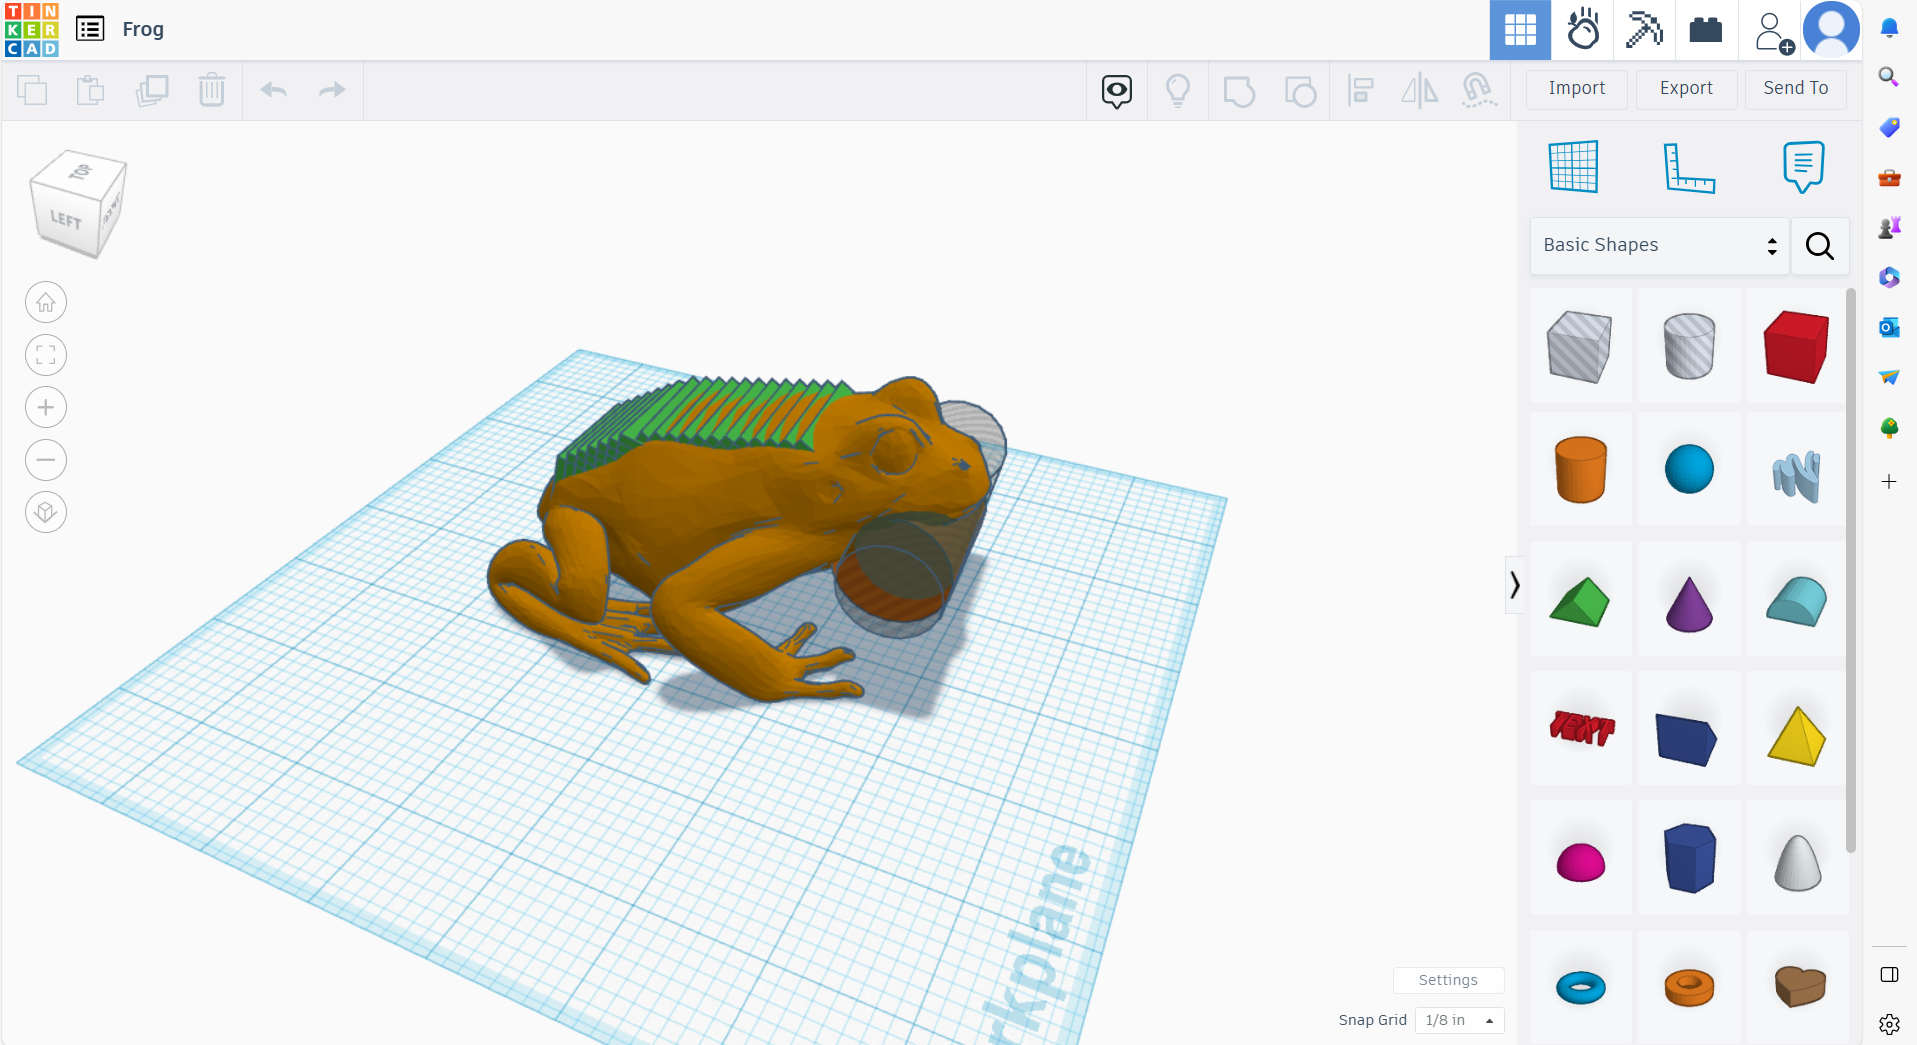The height and width of the screenshot is (1045, 1917).
Task: Click the Cruise tool icon
Action: click(1479, 90)
